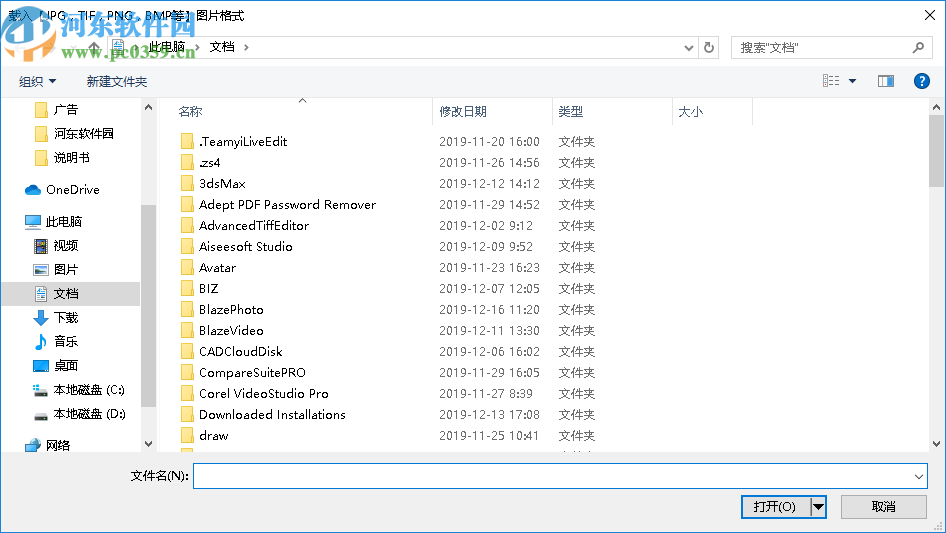Expand the view options dropdown arrow
Image resolution: width=946 pixels, height=533 pixels.
[x=852, y=81]
